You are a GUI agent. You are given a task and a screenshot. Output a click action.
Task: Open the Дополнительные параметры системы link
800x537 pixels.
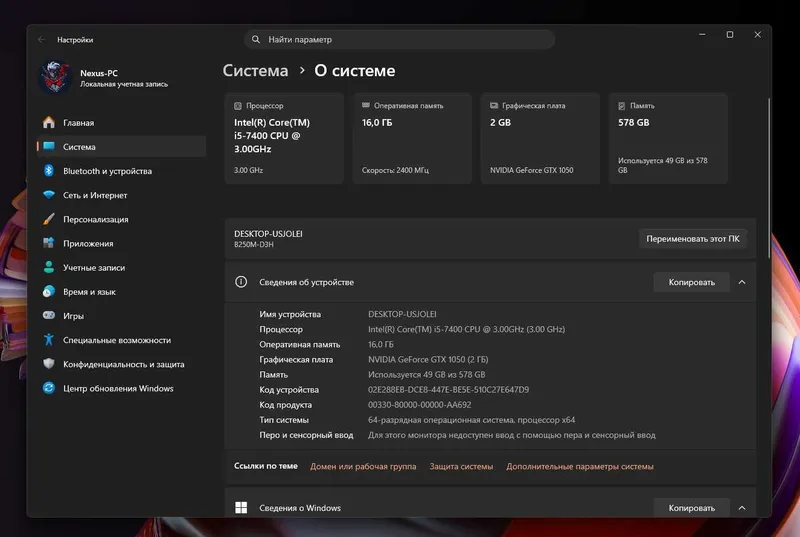tap(580, 467)
